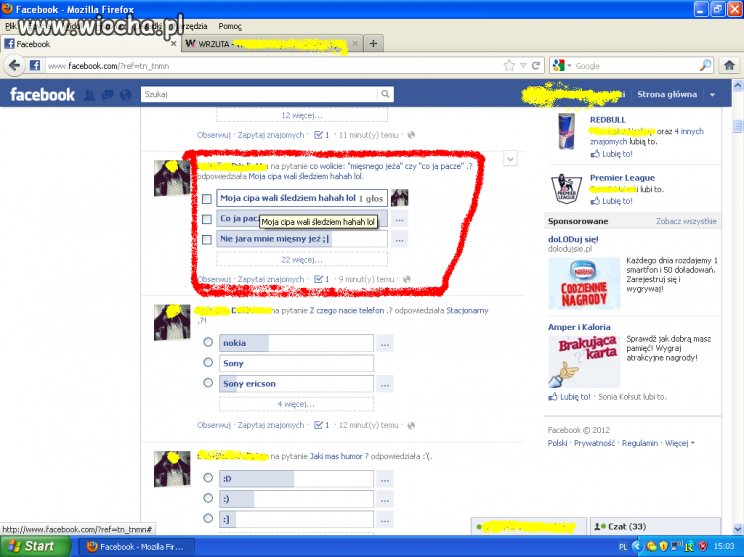Go back with the browser back arrow
The width and height of the screenshot is (744, 557).
coord(15,65)
